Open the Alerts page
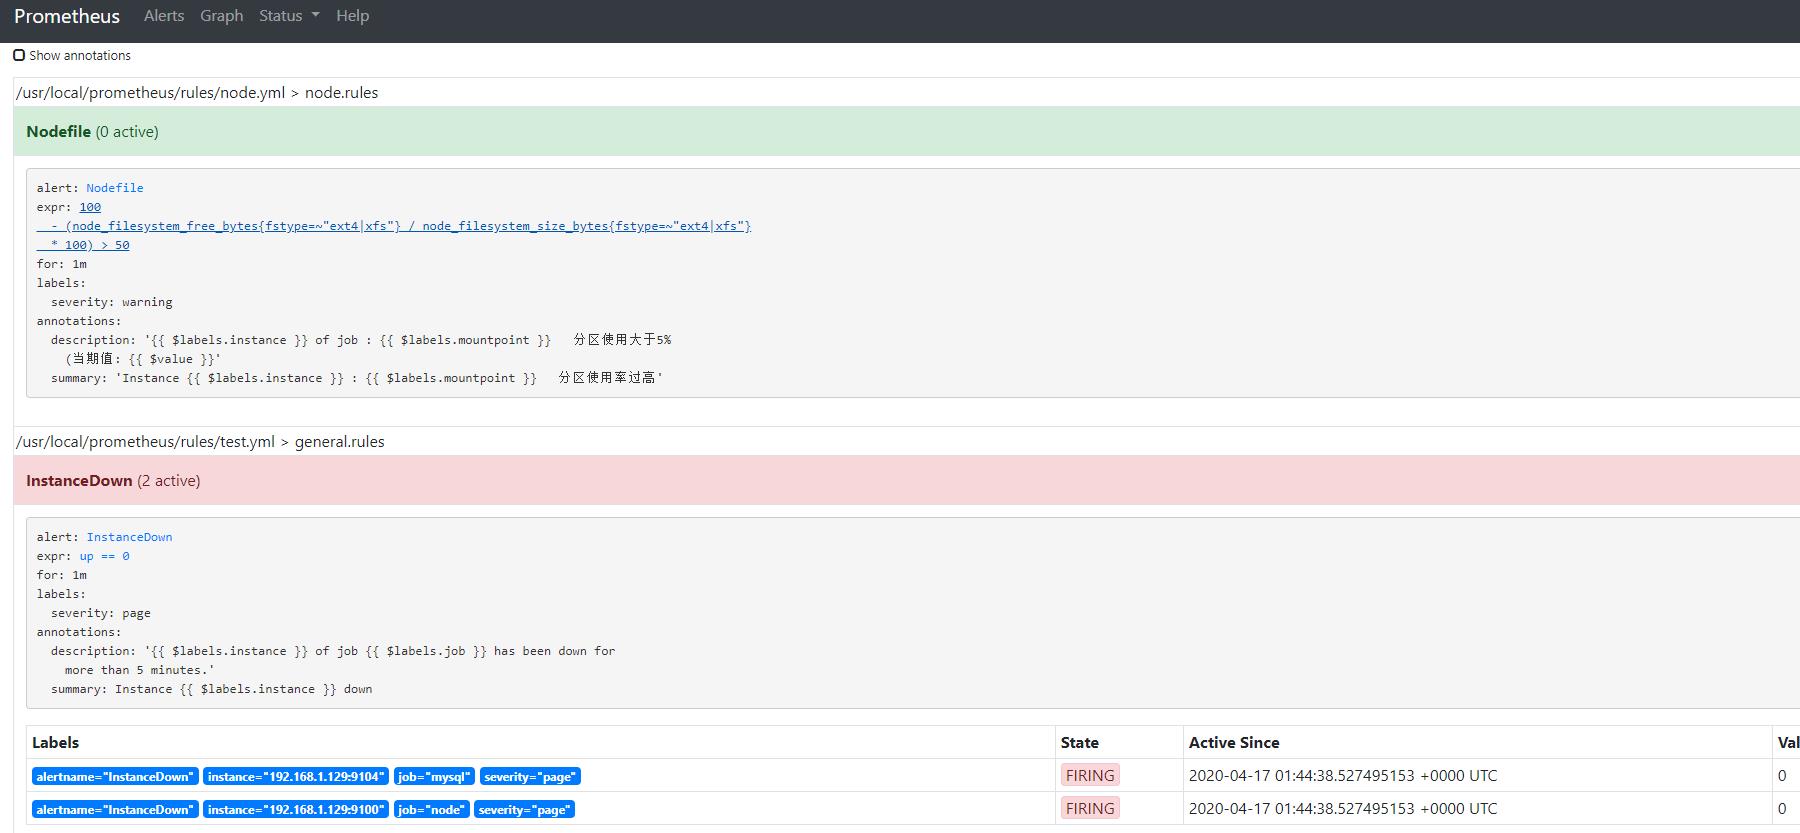Screen dimensions: 1800x833 tap(164, 16)
